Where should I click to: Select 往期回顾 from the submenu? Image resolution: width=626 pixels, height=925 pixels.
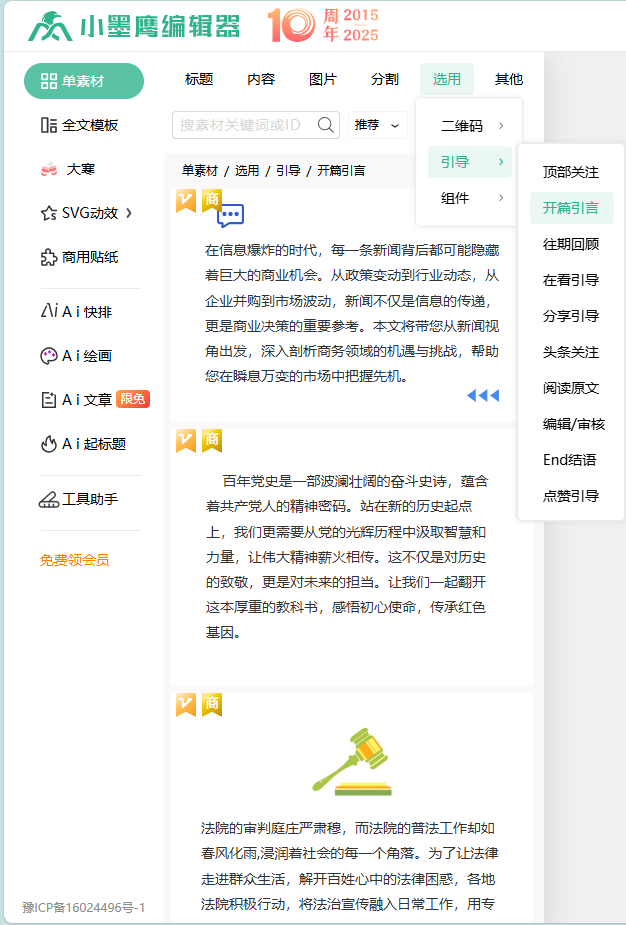click(x=571, y=244)
